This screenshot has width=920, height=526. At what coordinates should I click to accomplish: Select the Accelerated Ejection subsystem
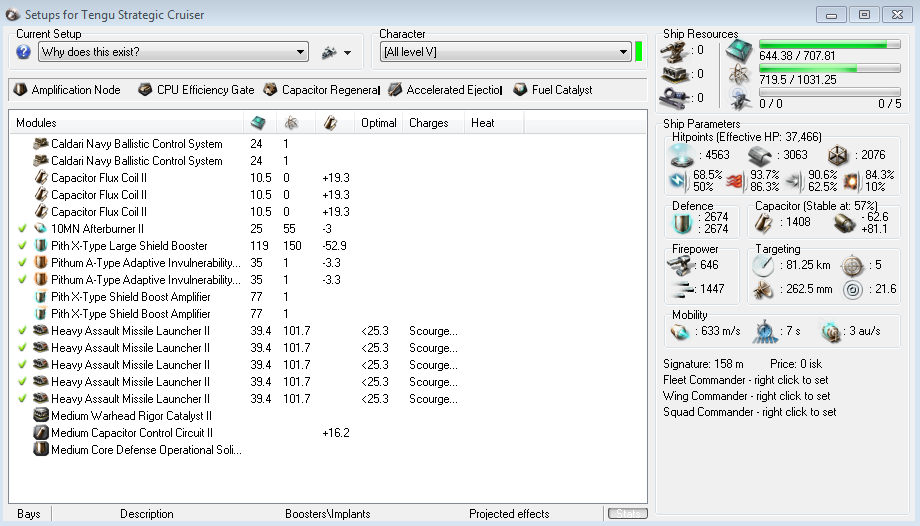pos(445,90)
